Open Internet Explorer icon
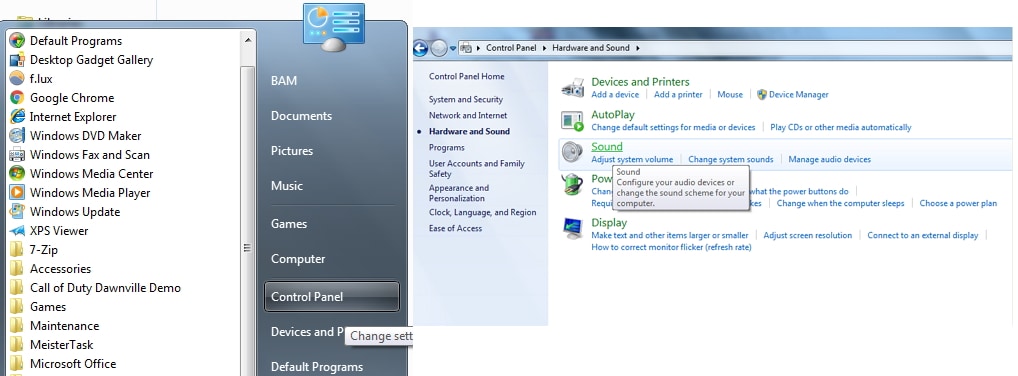The height and width of the screenshot is (376, 1018). (17, 117)
